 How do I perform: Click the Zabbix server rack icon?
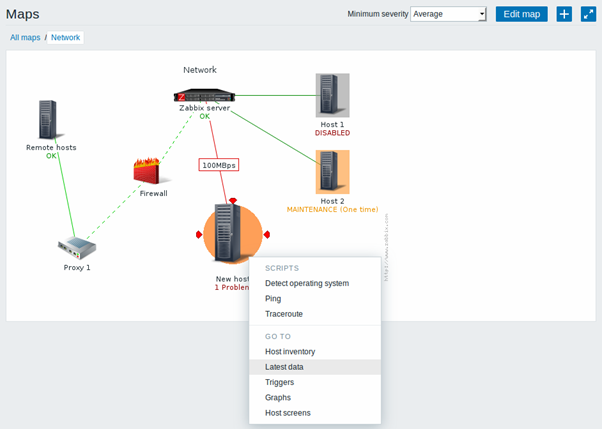(x=204, y=95)
